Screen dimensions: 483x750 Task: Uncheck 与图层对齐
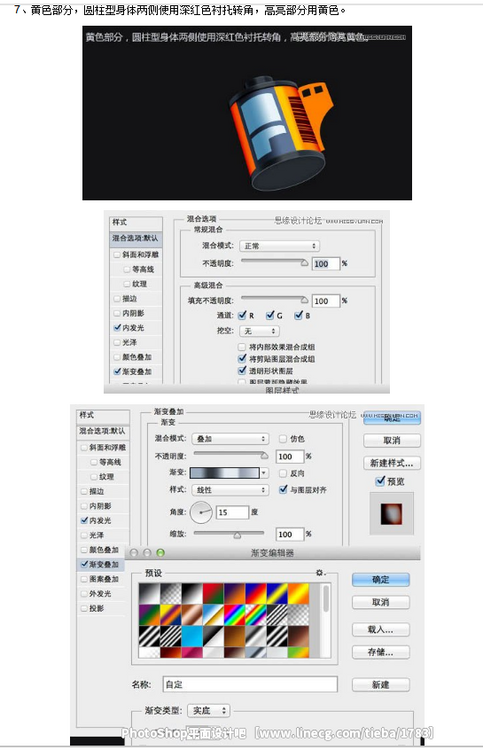(283, 489)
